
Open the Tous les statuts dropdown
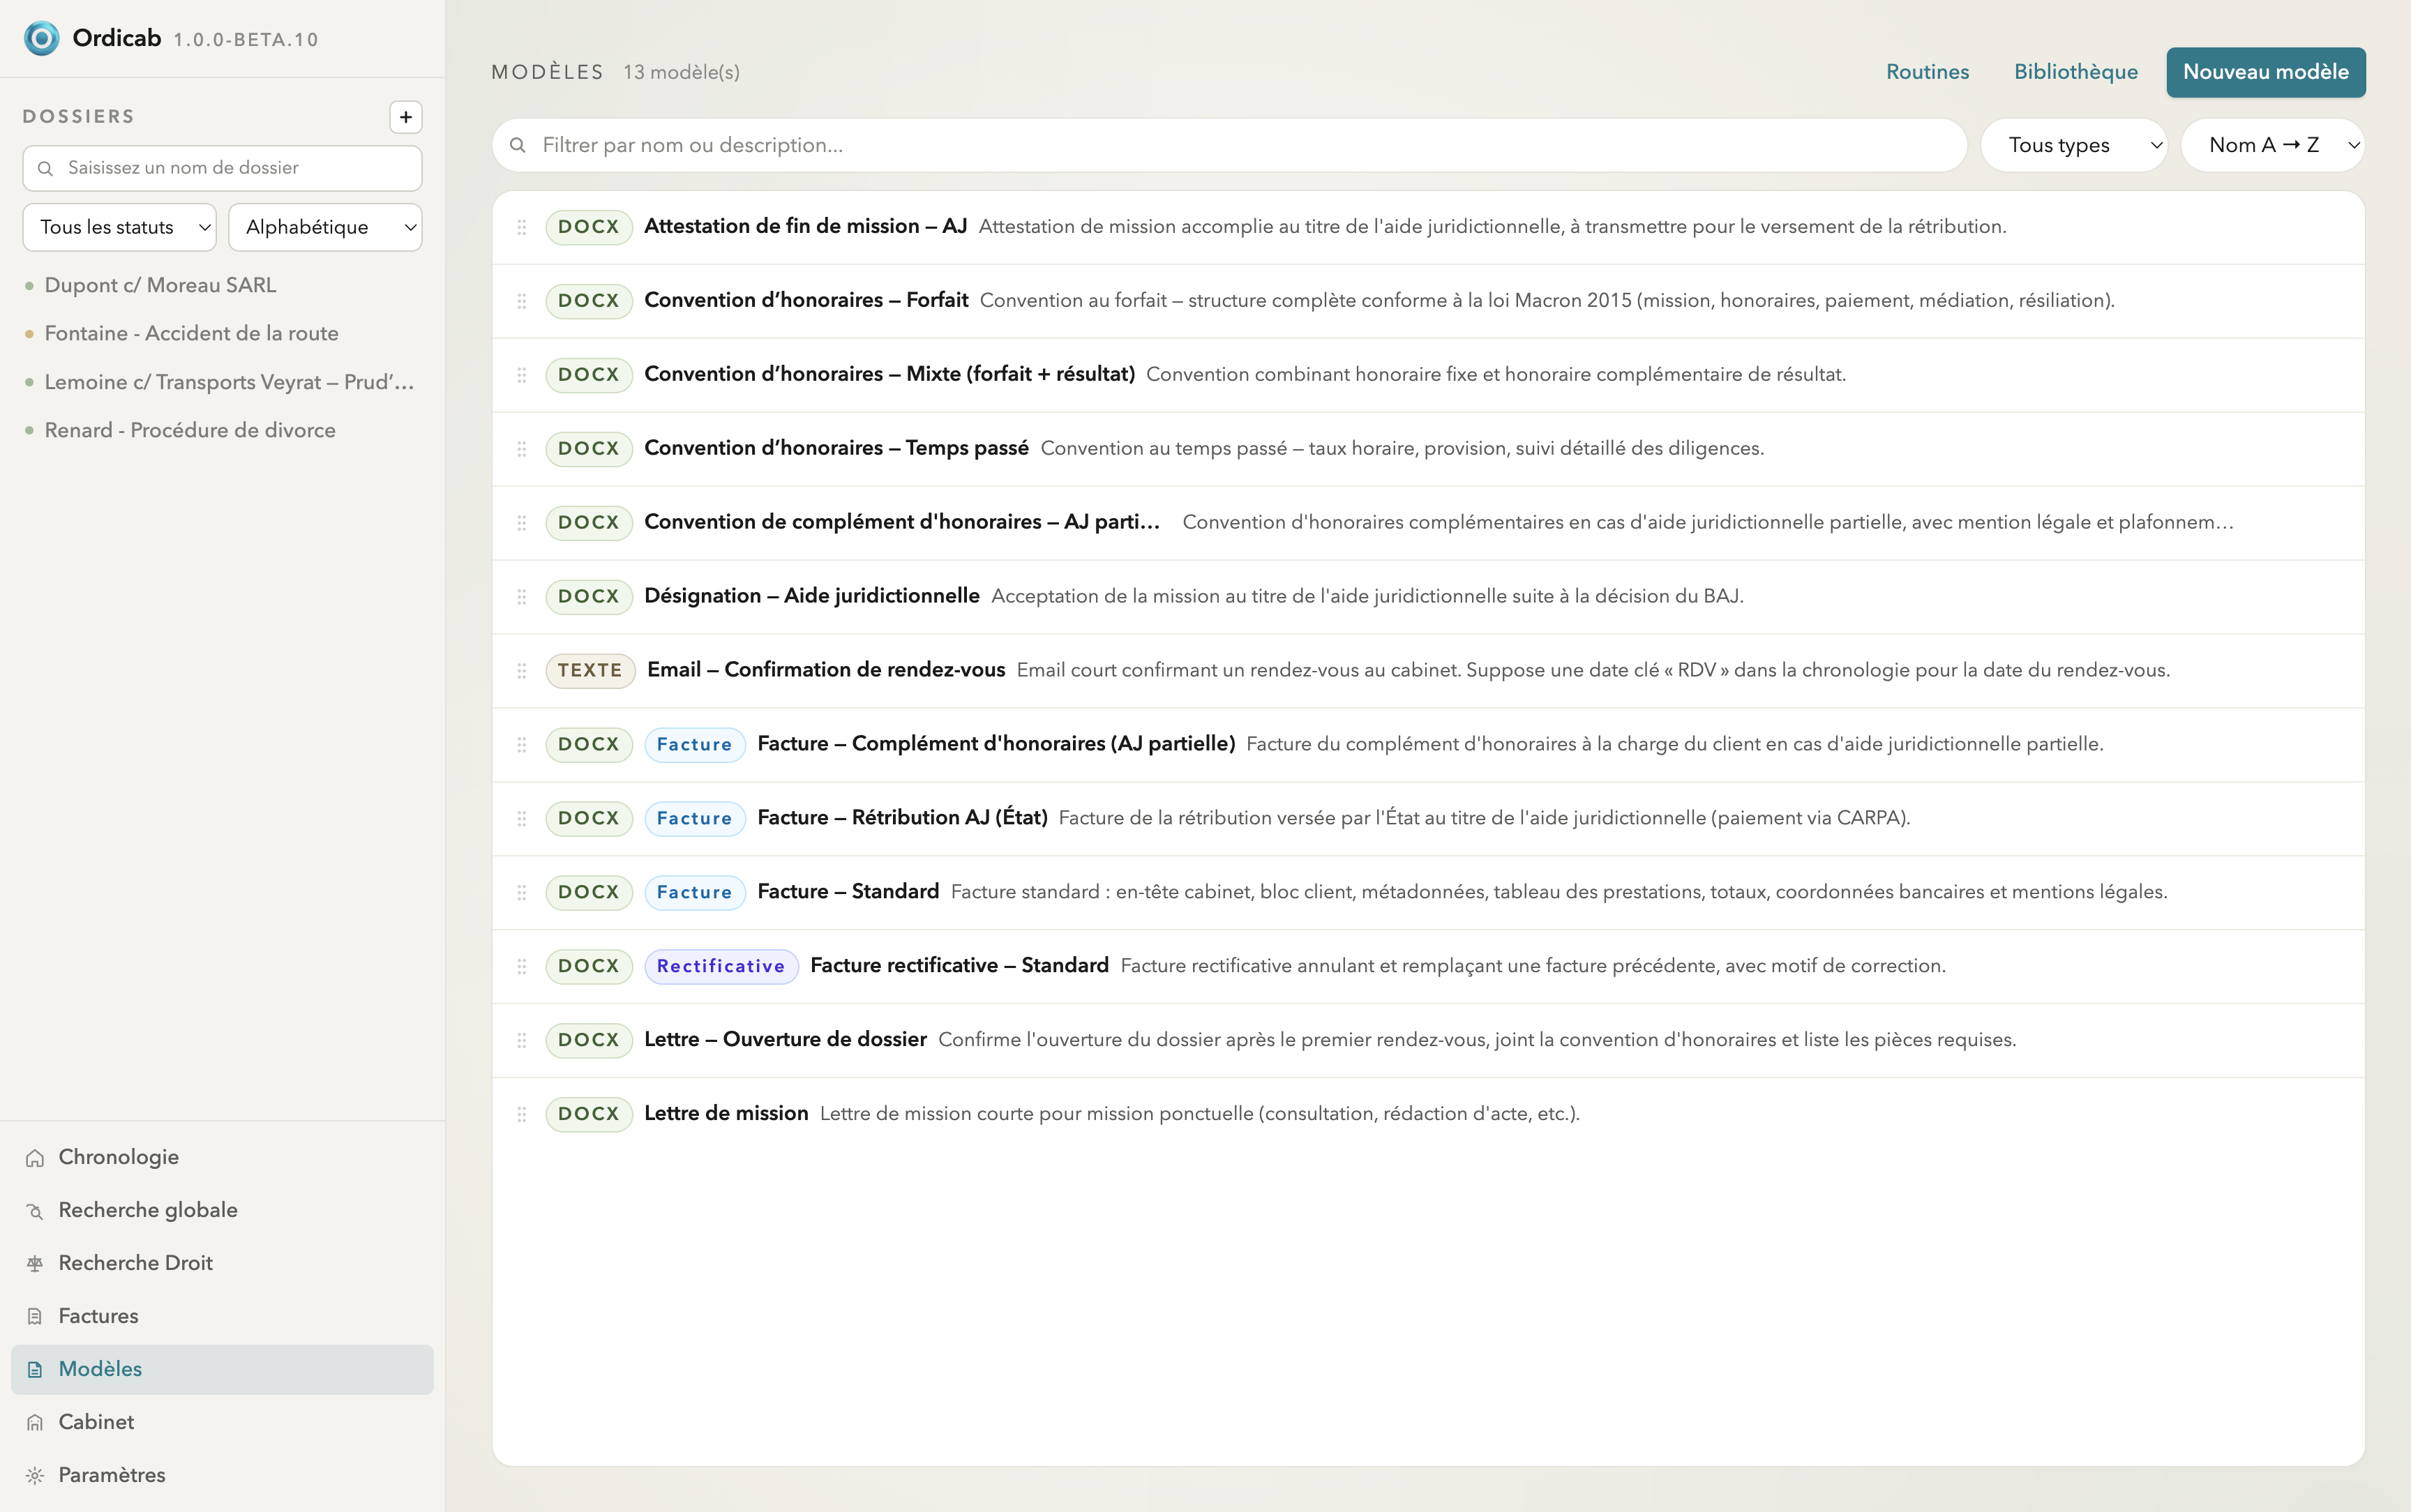coord(119,227)
